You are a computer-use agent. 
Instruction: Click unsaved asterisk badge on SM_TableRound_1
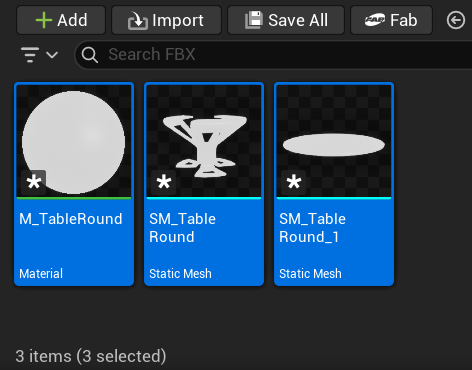coord(294,182)
